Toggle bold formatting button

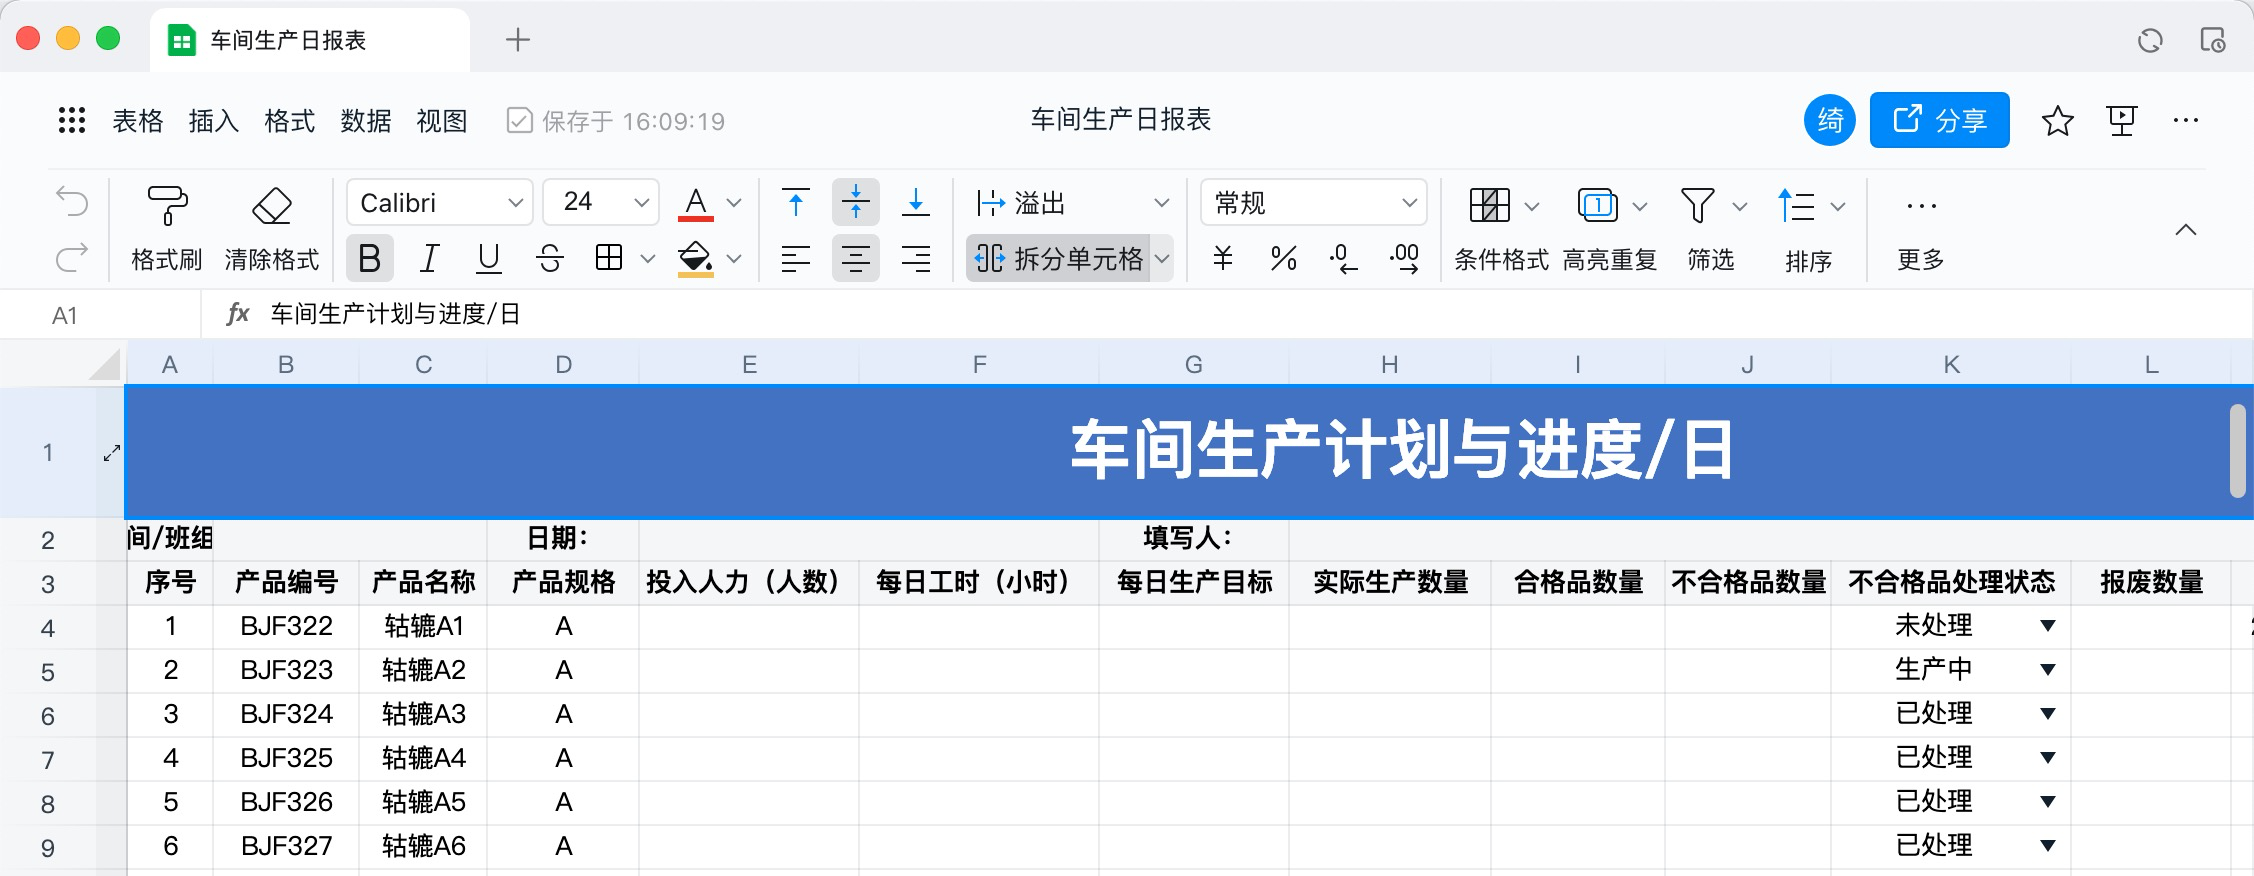point(369,259)
